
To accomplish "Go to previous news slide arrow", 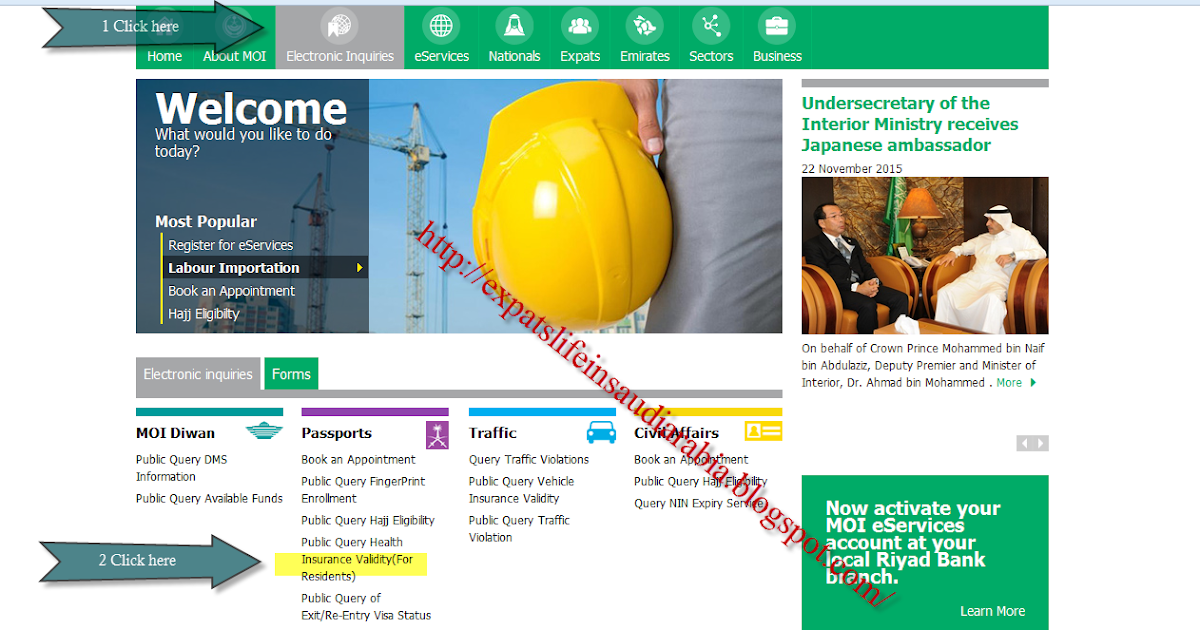I will (1025, 443).
